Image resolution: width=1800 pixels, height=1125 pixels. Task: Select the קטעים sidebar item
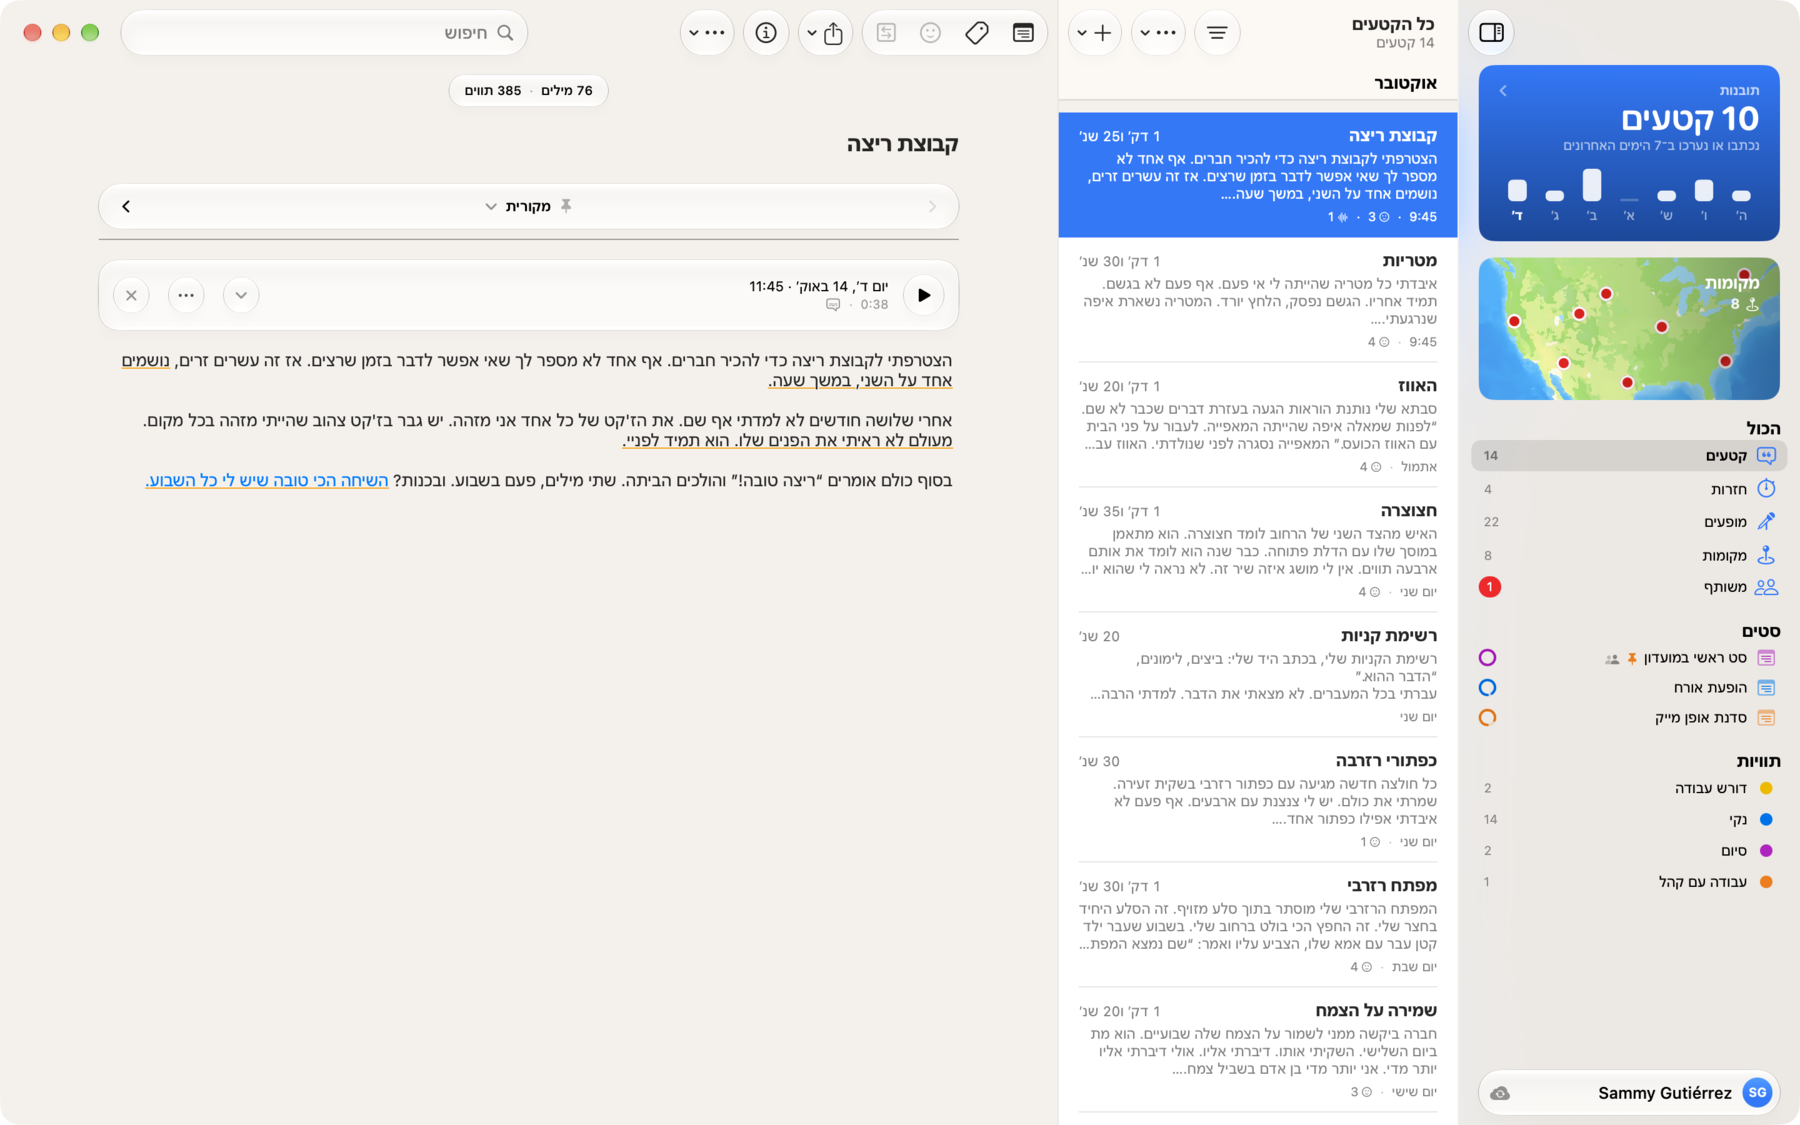tap(1629, 456)
